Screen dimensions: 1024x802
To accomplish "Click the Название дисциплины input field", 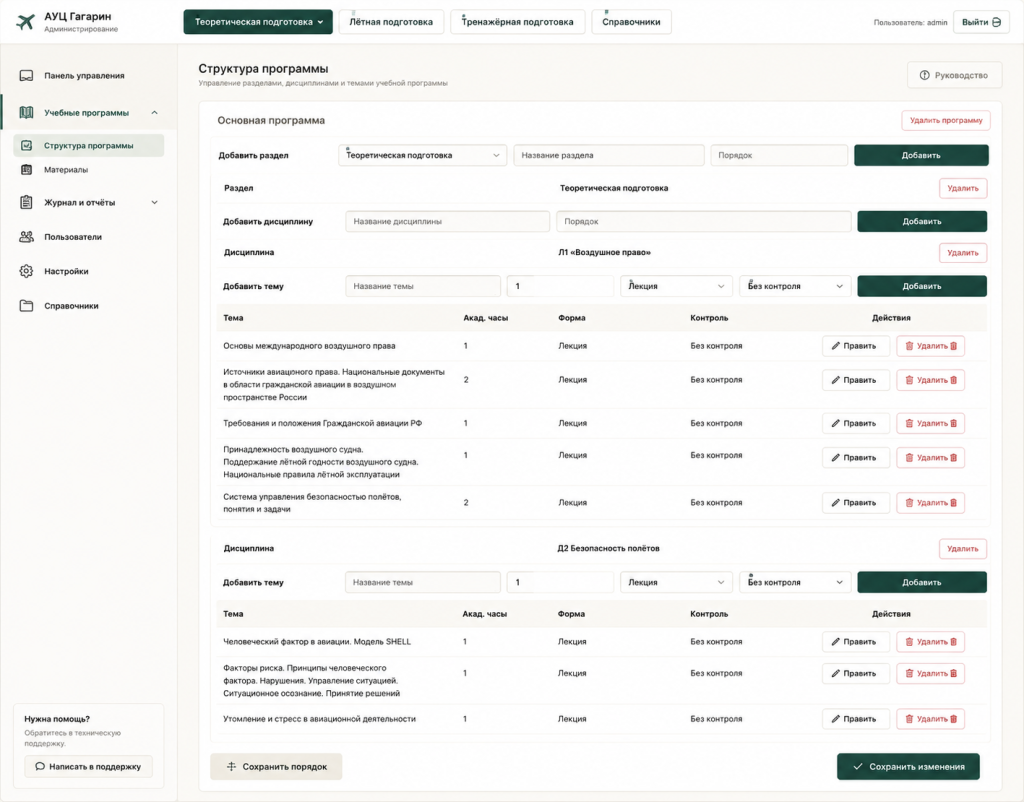I will [447, 221].
